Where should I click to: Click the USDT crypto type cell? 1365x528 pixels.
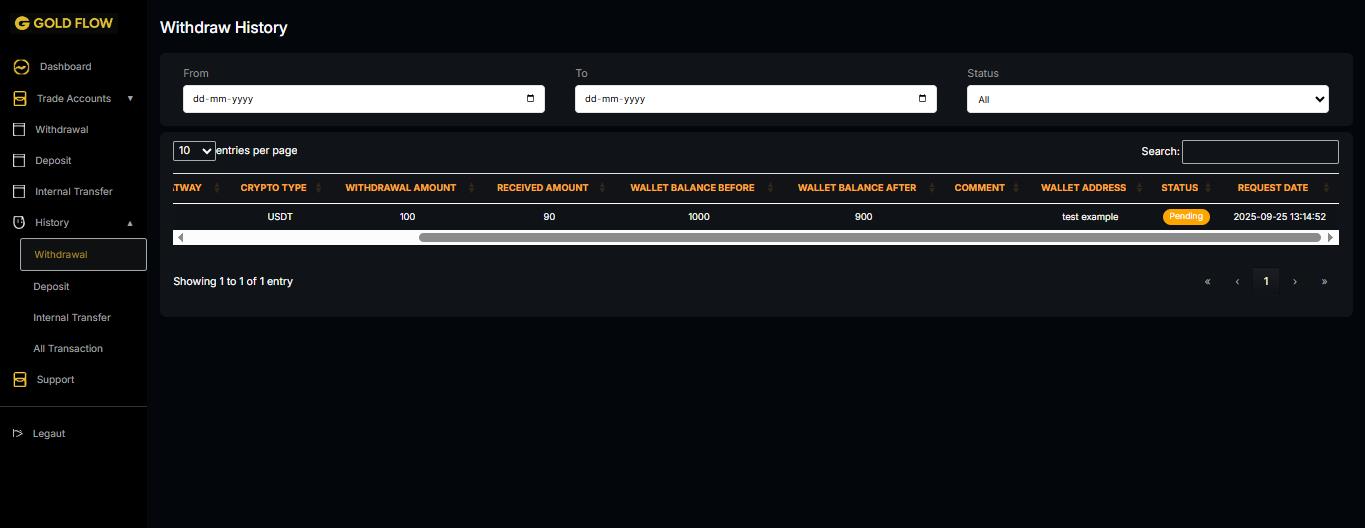pos(280,217)
